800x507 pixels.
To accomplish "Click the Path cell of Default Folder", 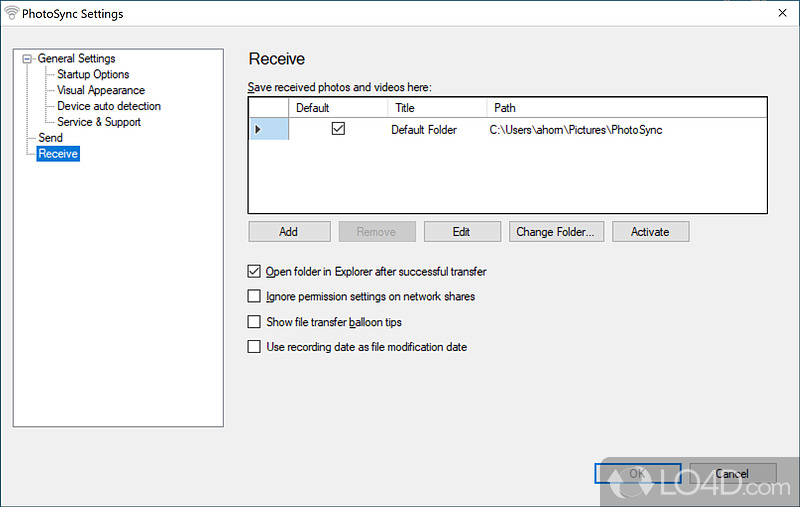I will (576, 130).
